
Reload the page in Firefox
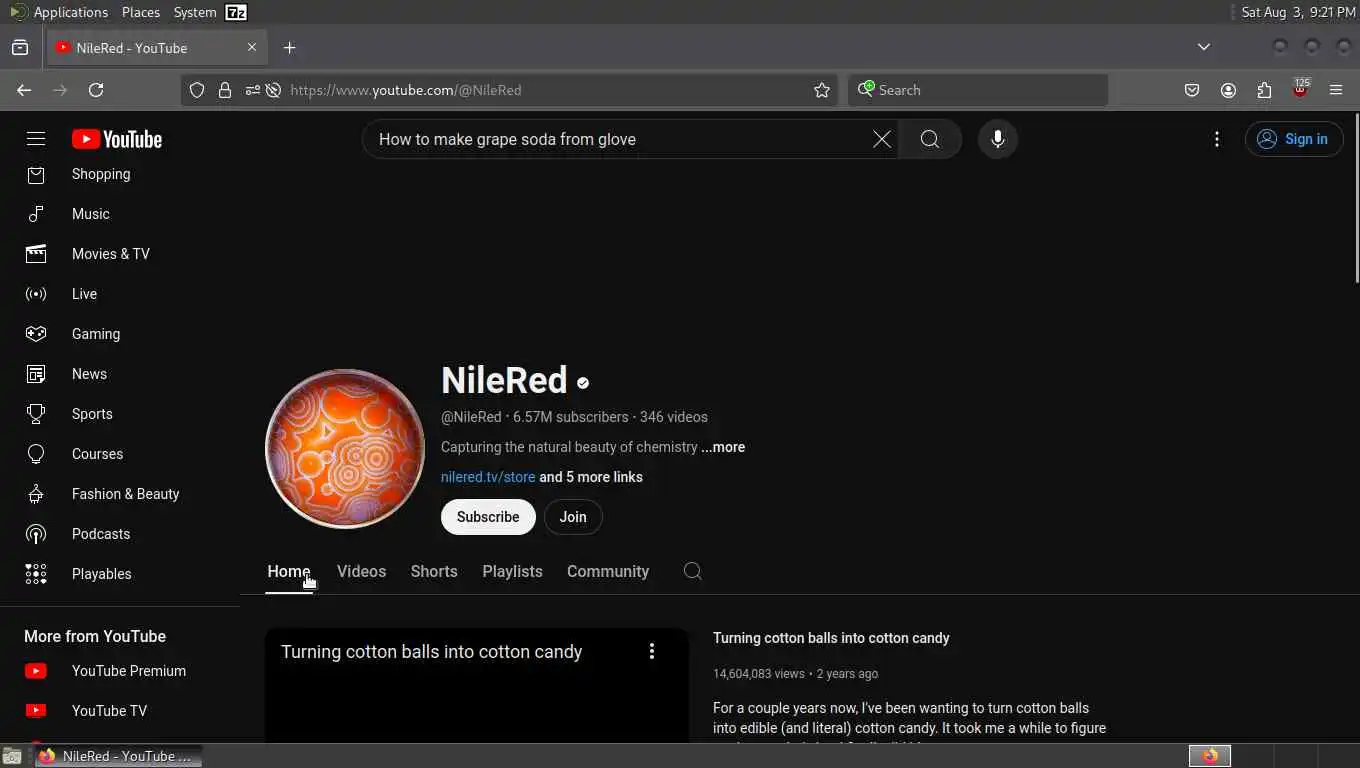96,90
